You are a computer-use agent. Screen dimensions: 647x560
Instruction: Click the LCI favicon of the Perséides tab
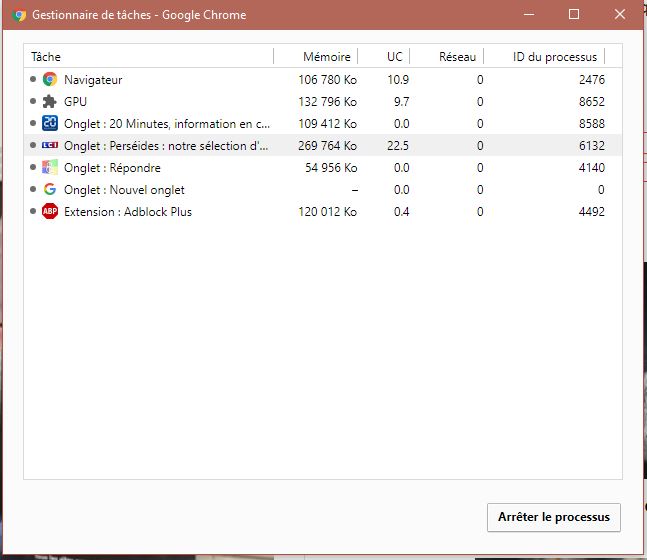[x=50, y=145]
